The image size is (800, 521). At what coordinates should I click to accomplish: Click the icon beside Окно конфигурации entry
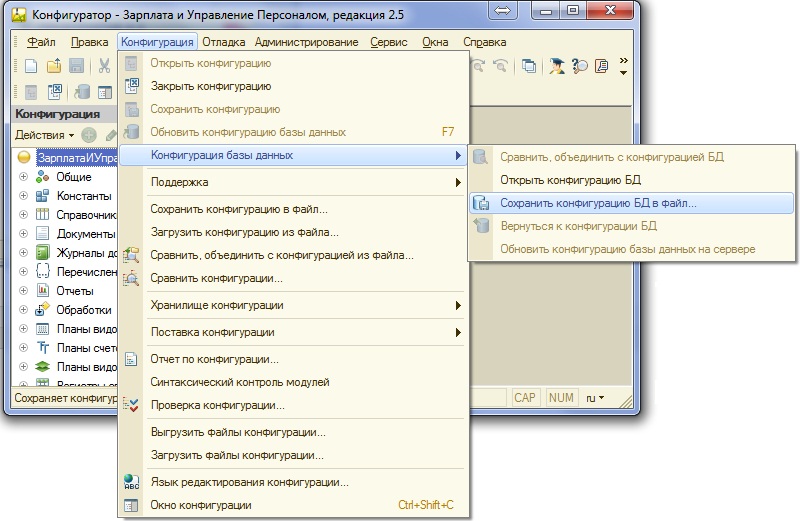131,505
